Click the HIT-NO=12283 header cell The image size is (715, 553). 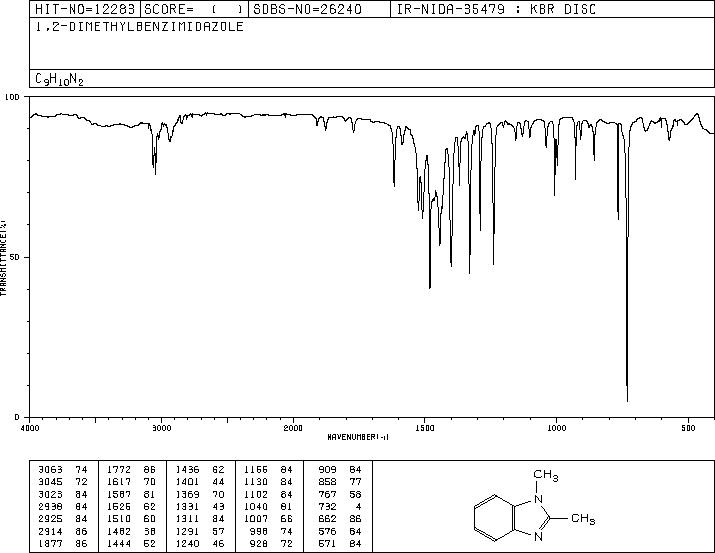(85, 9)
